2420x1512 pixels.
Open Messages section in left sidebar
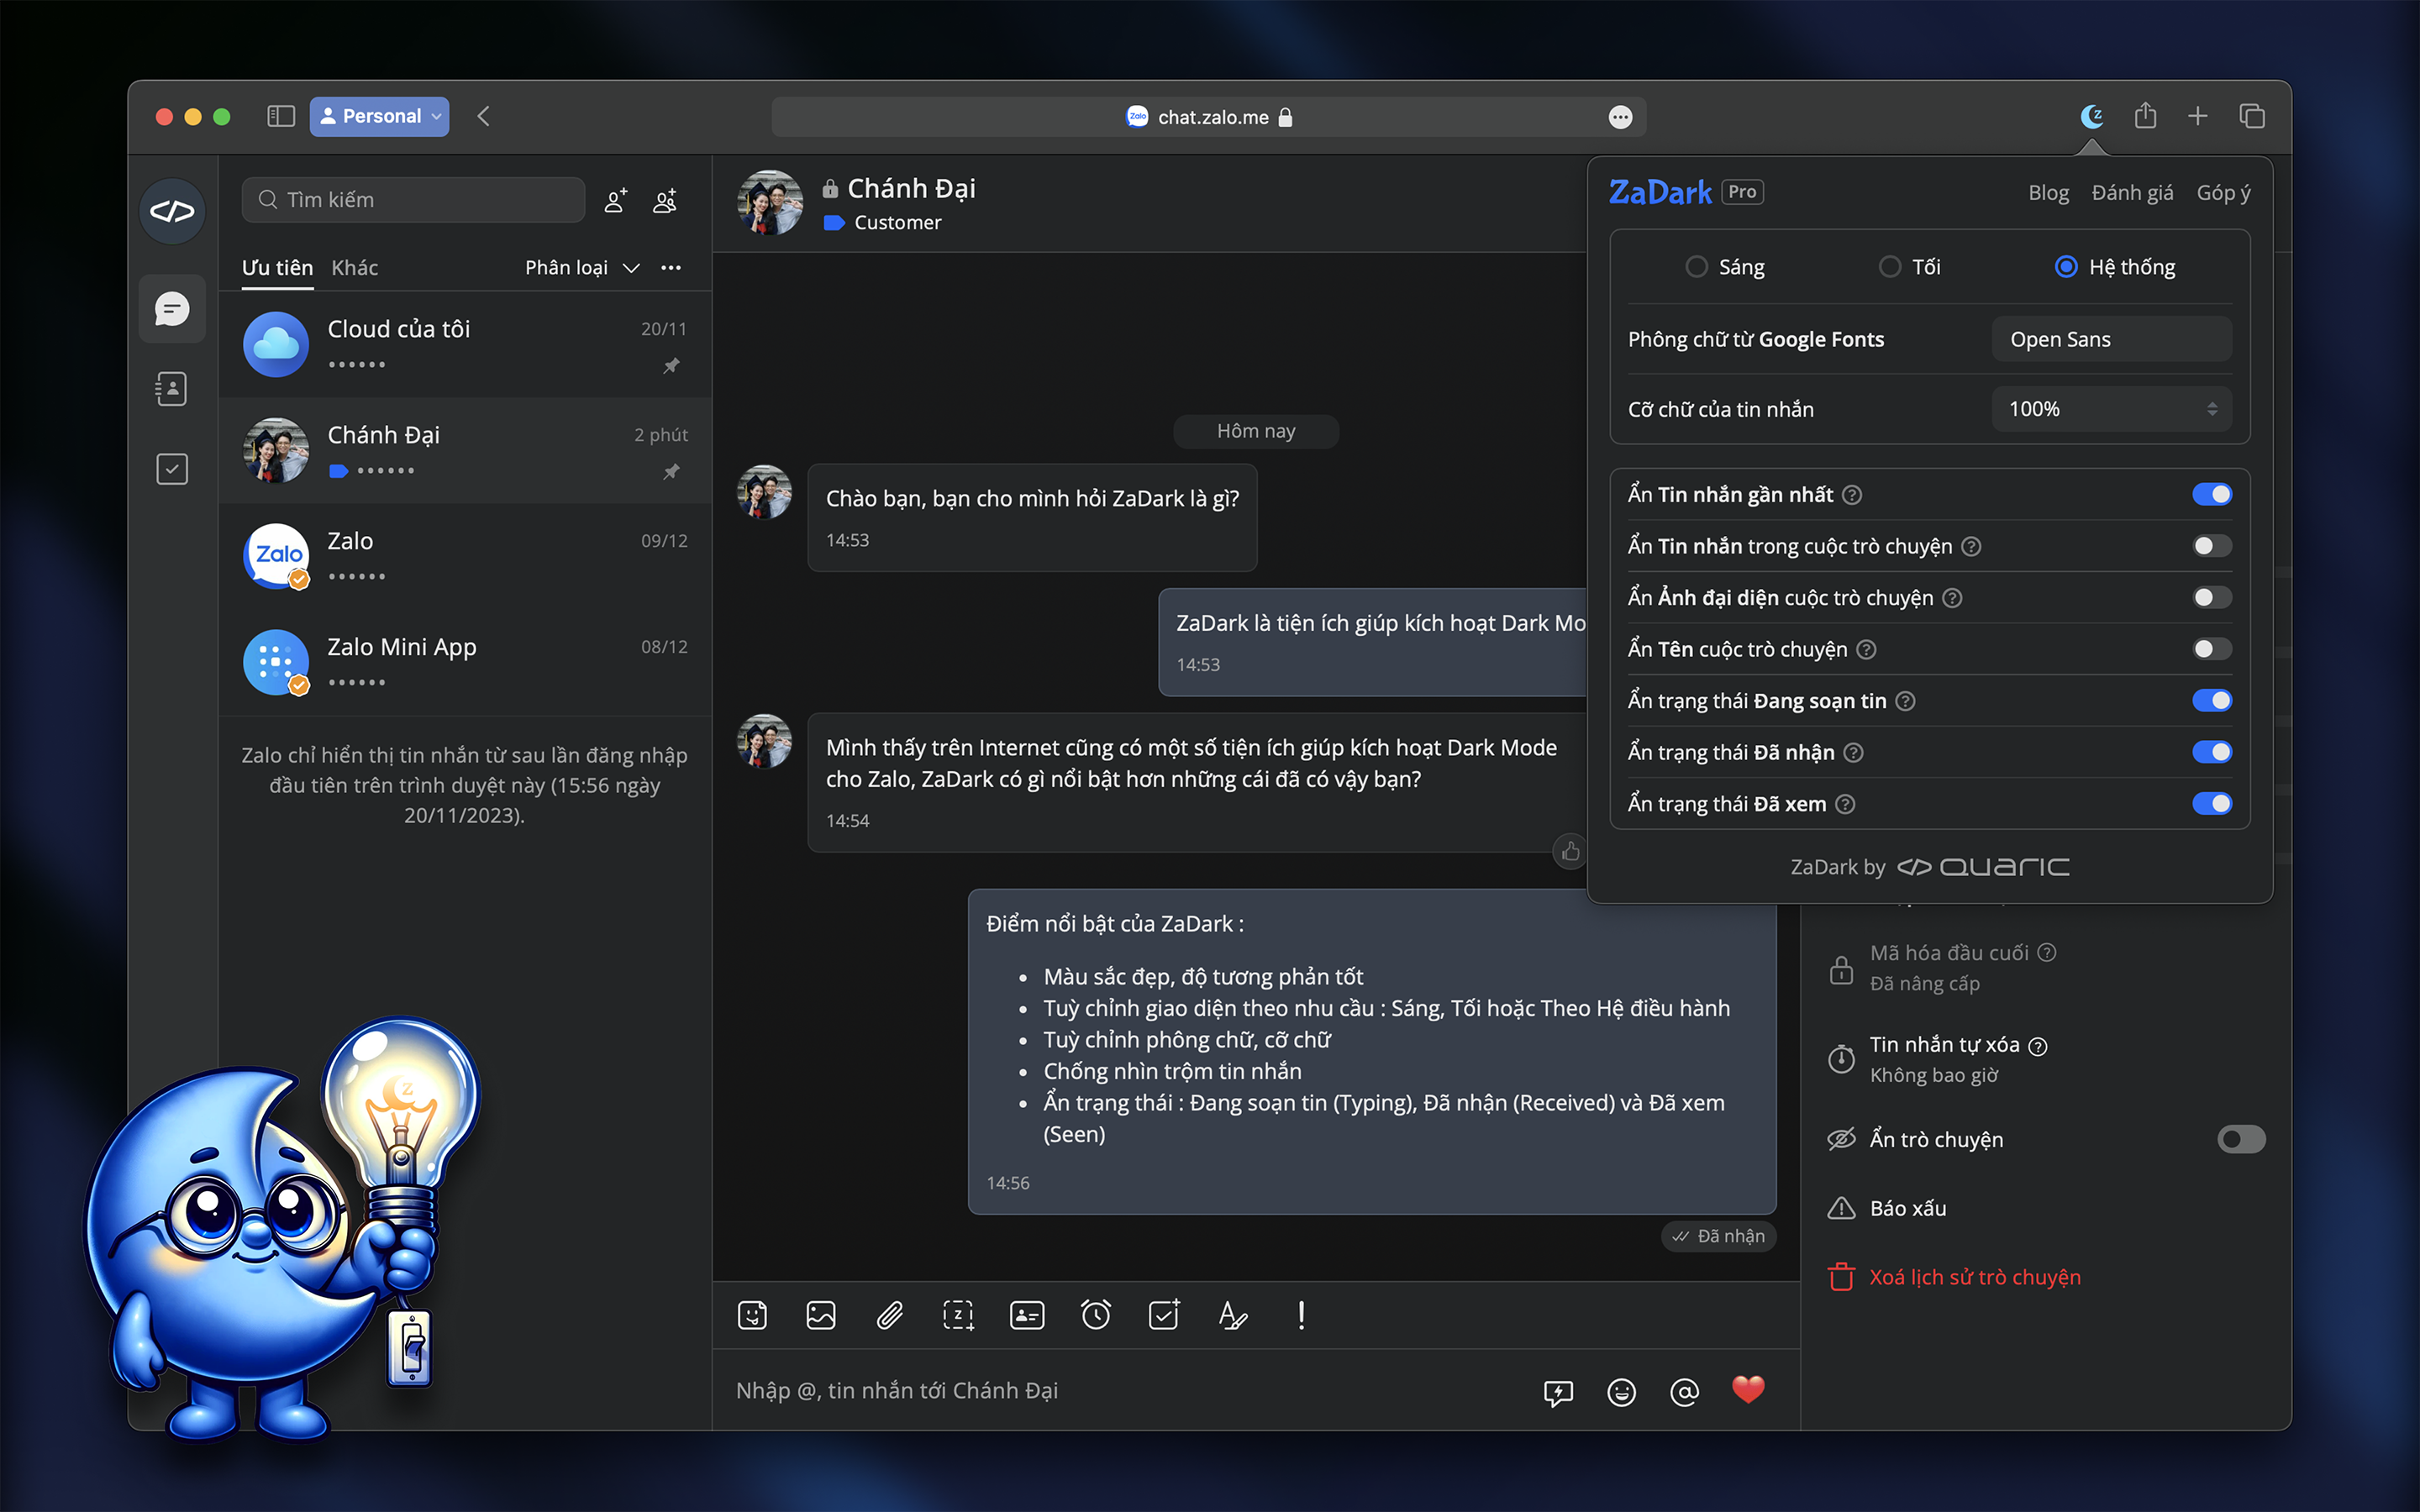coord(172,308)
